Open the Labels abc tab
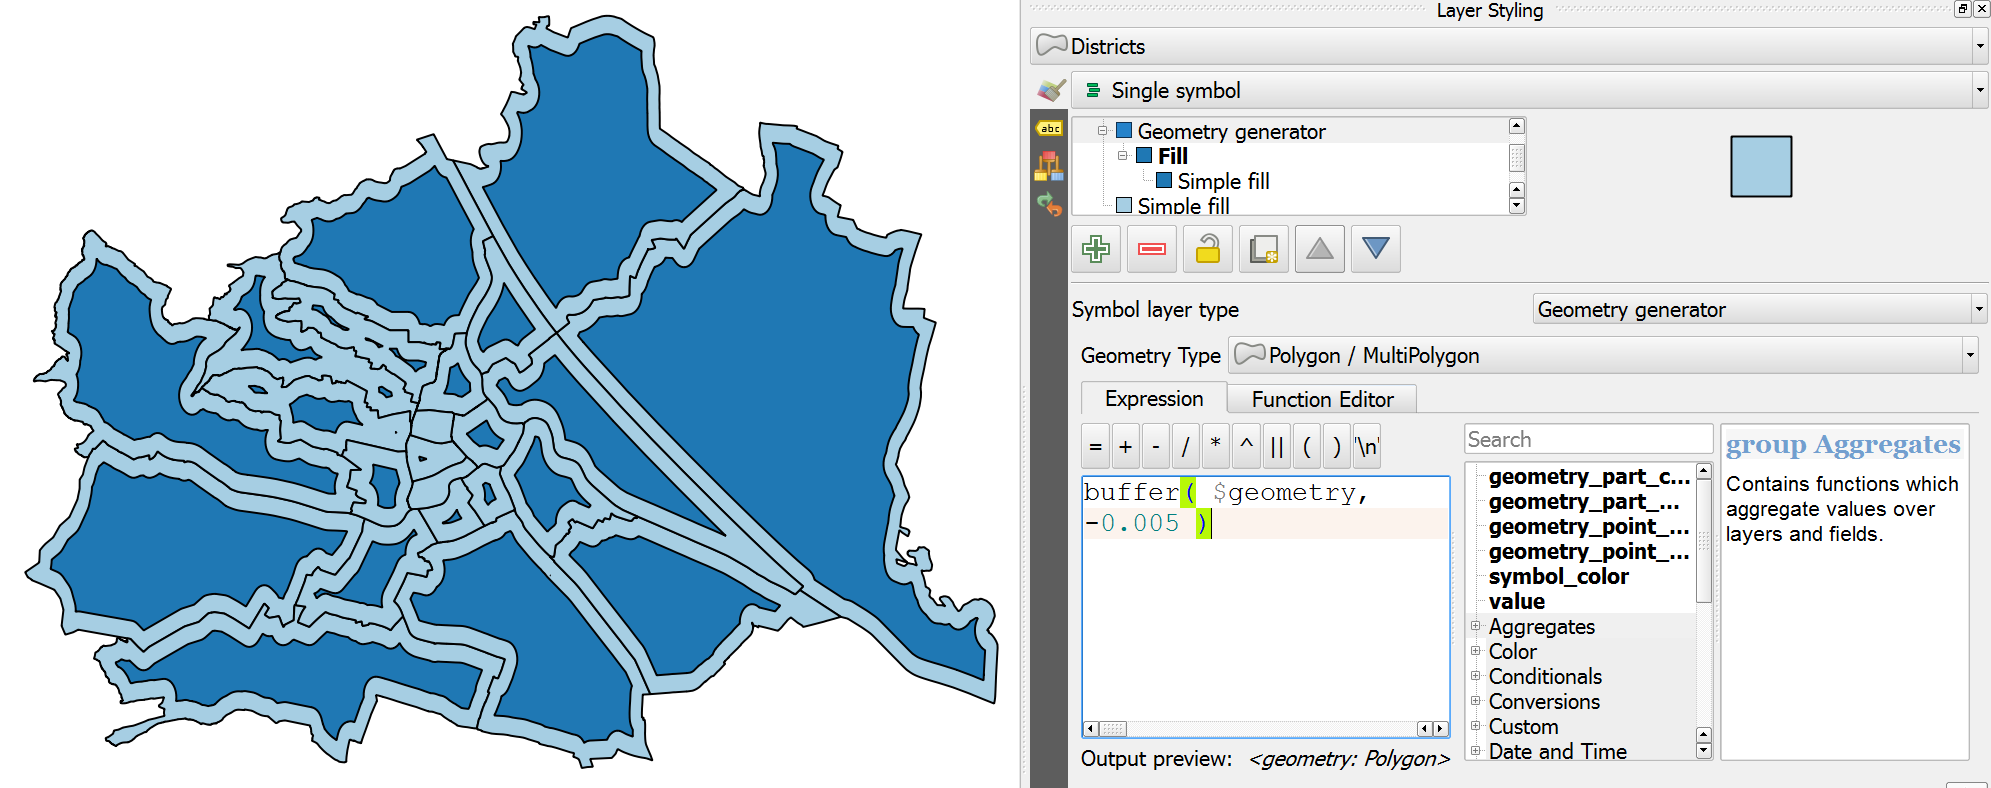1991x788 pixels. coord(1049,128)
